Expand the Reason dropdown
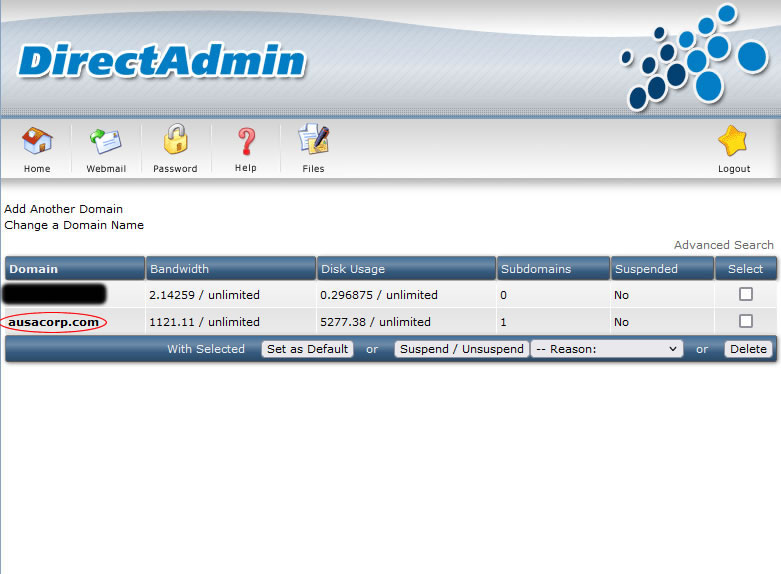This screenshot has width=781, height=574. (606, 349)
